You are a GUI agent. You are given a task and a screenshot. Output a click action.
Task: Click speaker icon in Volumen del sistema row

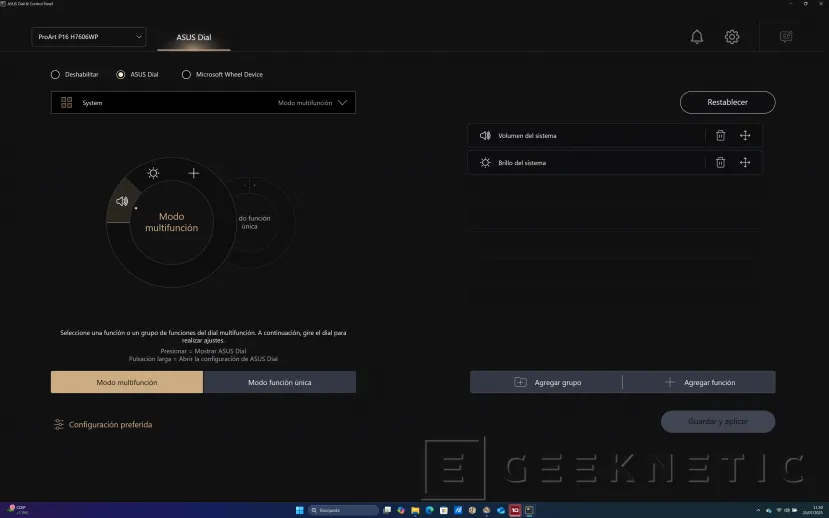tap(485, 135)
